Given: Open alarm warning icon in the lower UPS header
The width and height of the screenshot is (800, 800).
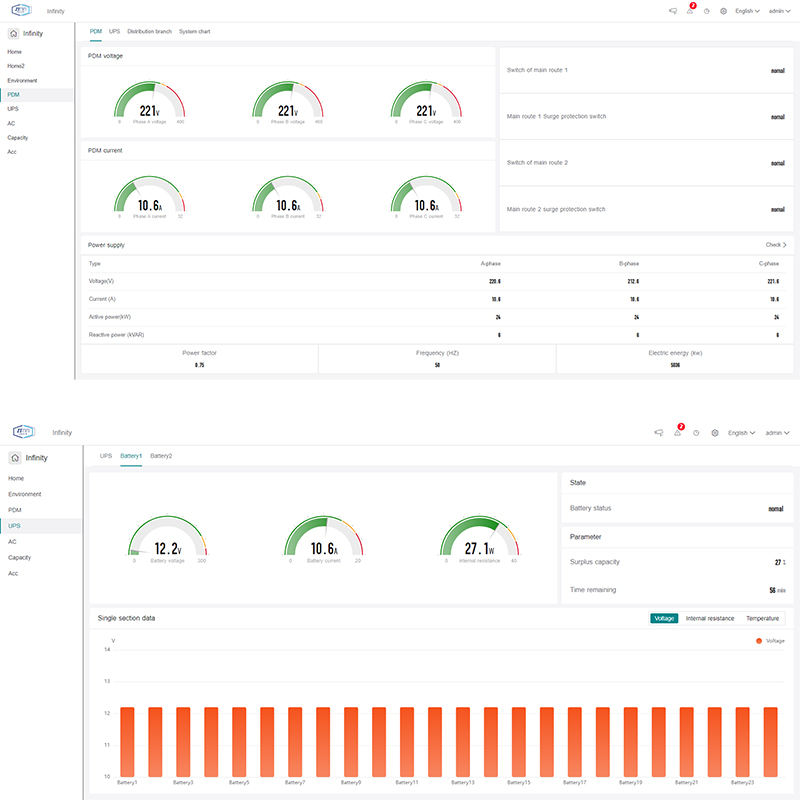Looking at the screenshot, I should (x=677, y=433).
